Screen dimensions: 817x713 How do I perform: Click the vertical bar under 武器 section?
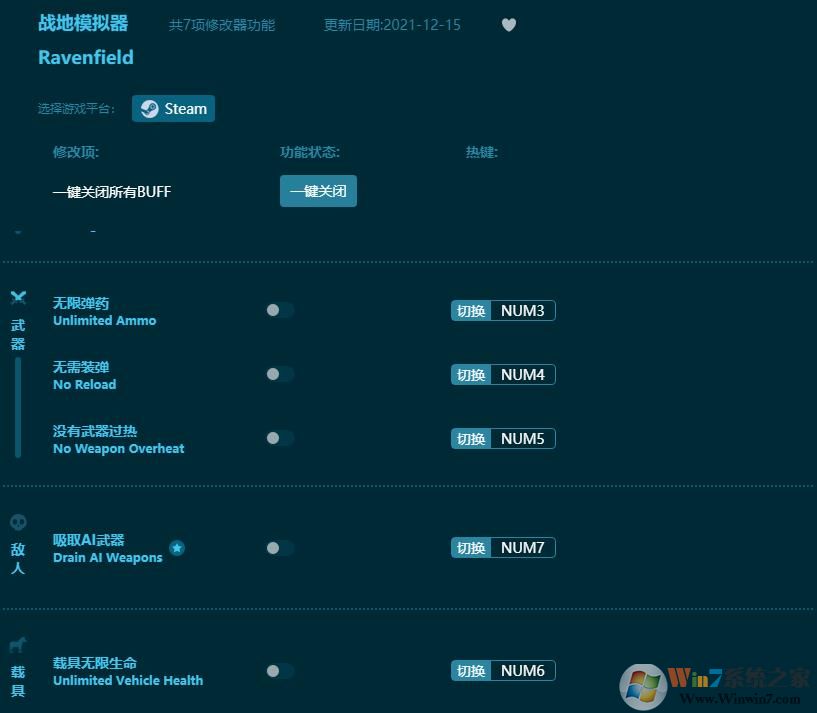[18, 407]
